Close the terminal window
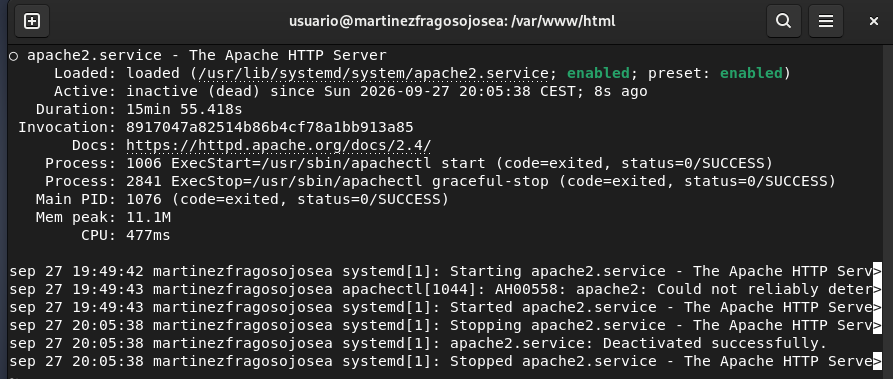This screenshot has width=893, height=379. [x=874, y=21]
